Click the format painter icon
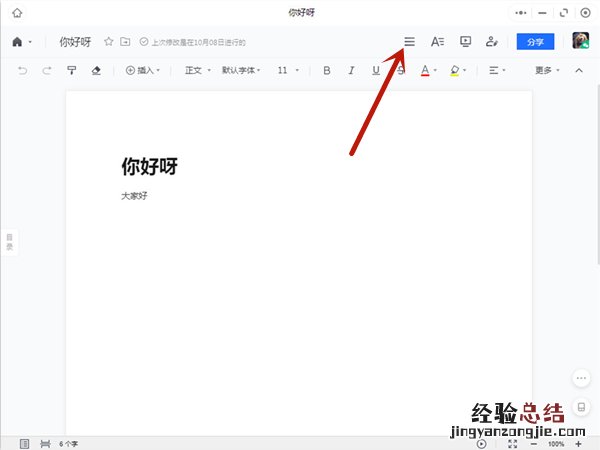Viewport: 600px width, 450px height. point(72,71)
